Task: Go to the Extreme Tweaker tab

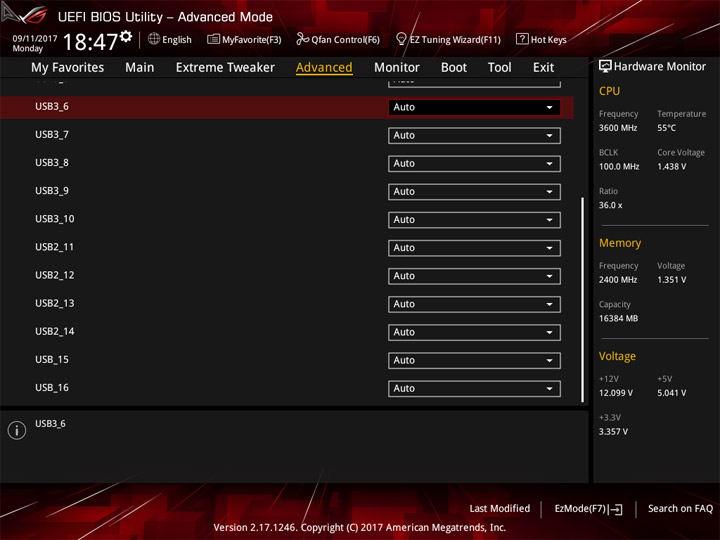Action: 225,68
